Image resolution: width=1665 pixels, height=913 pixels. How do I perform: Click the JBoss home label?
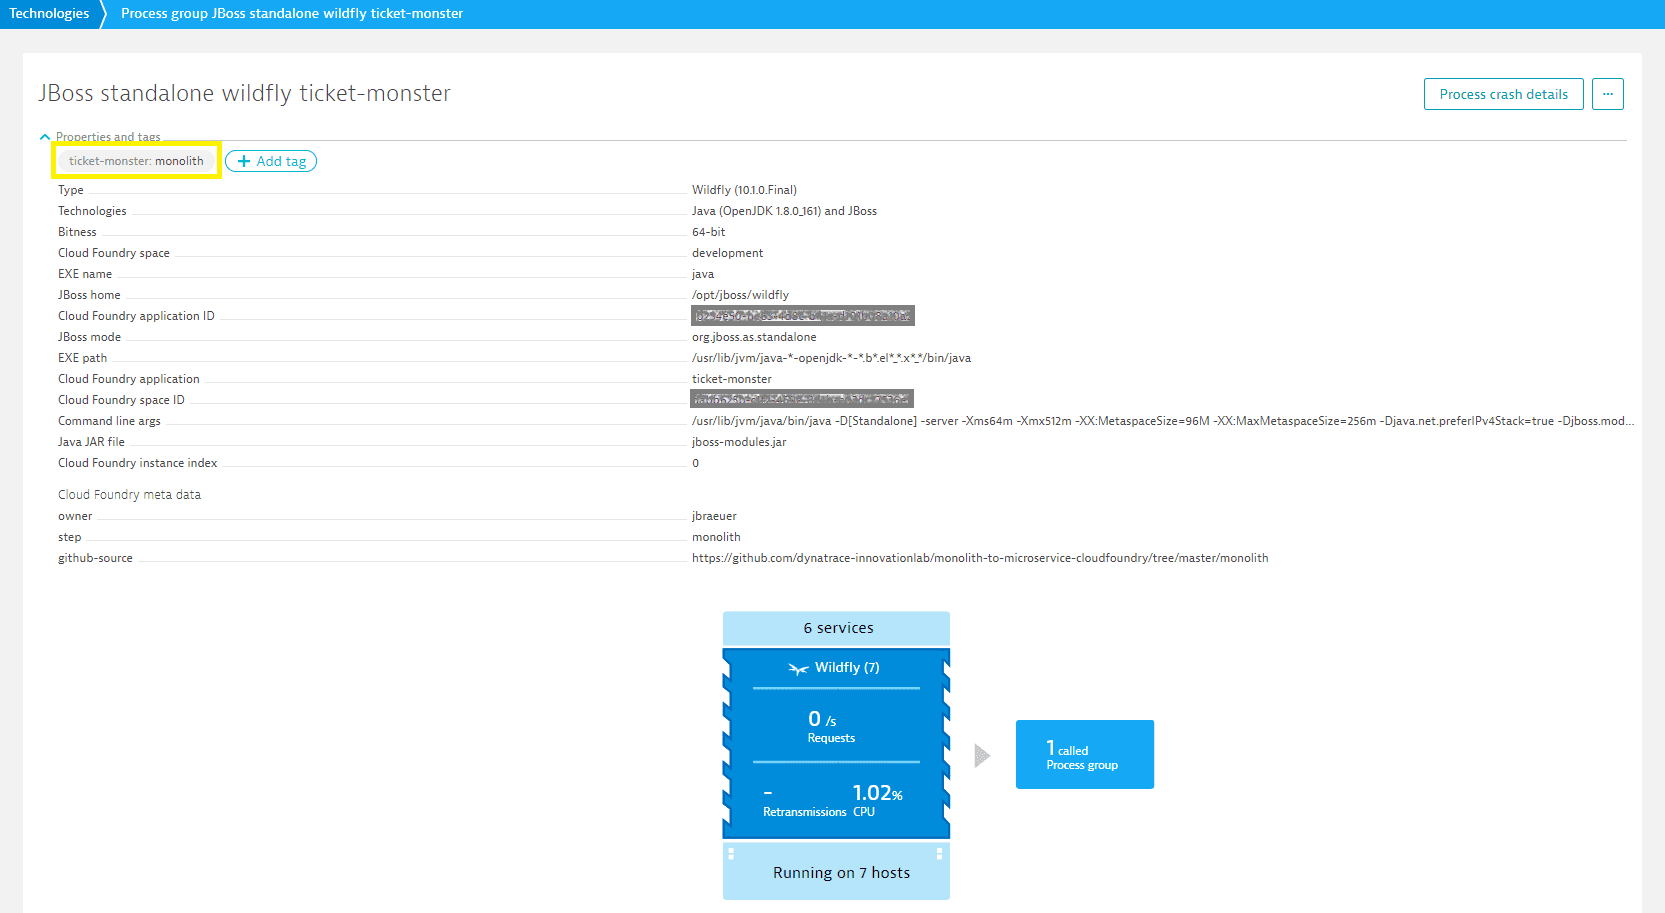click(x=89, y=295)
